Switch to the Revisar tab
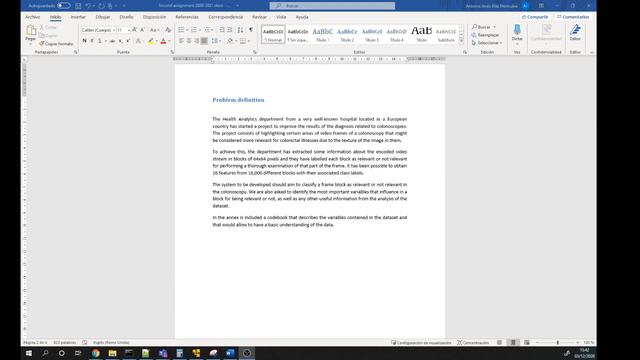The height and width of the screenshot is (360, 640). click(x=259, y=17)
